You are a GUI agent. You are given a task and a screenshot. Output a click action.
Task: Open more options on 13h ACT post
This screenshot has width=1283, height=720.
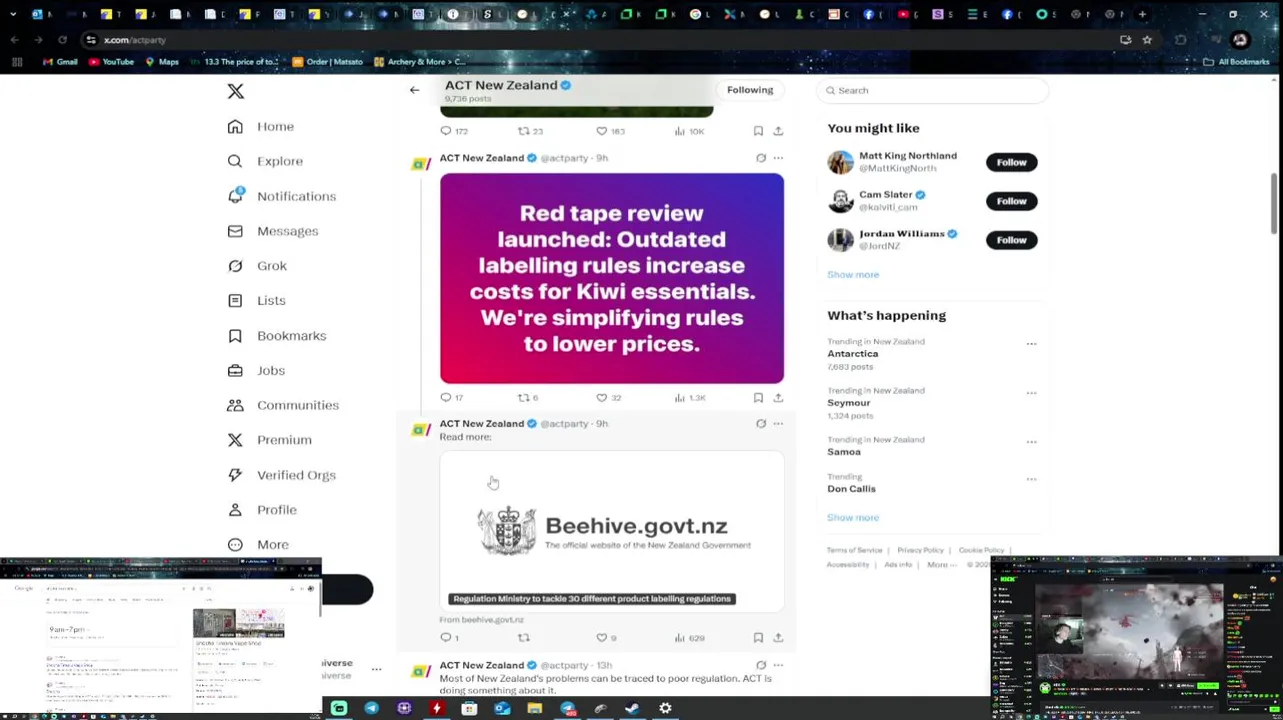click(x=778, y=665)
